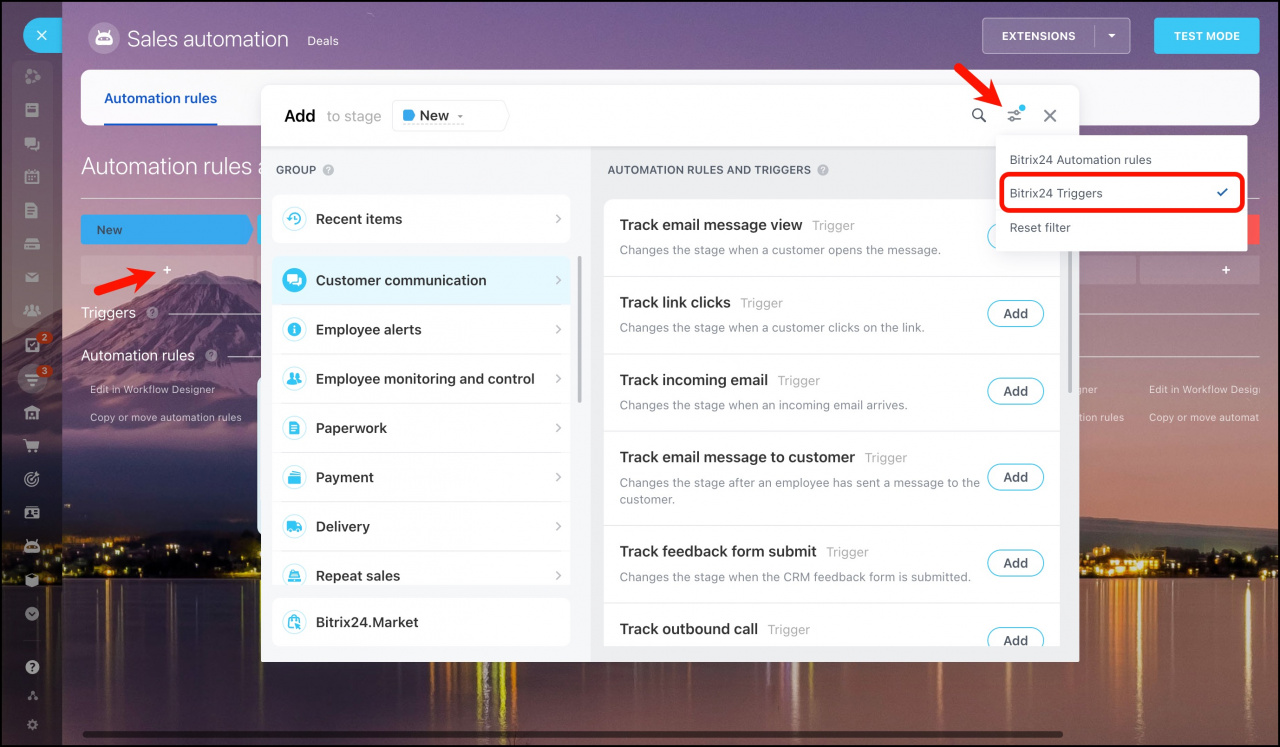Image resolution: width=1280 pixels, height=747 pixels.
Task: Click the Employee monitoring people icon
Action: pos(294,379)
